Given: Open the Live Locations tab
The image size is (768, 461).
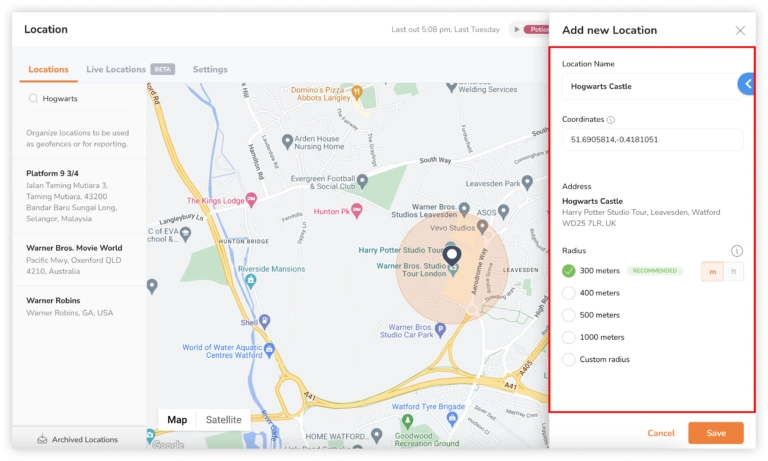Looking at the screenshot, I should 116,70.
